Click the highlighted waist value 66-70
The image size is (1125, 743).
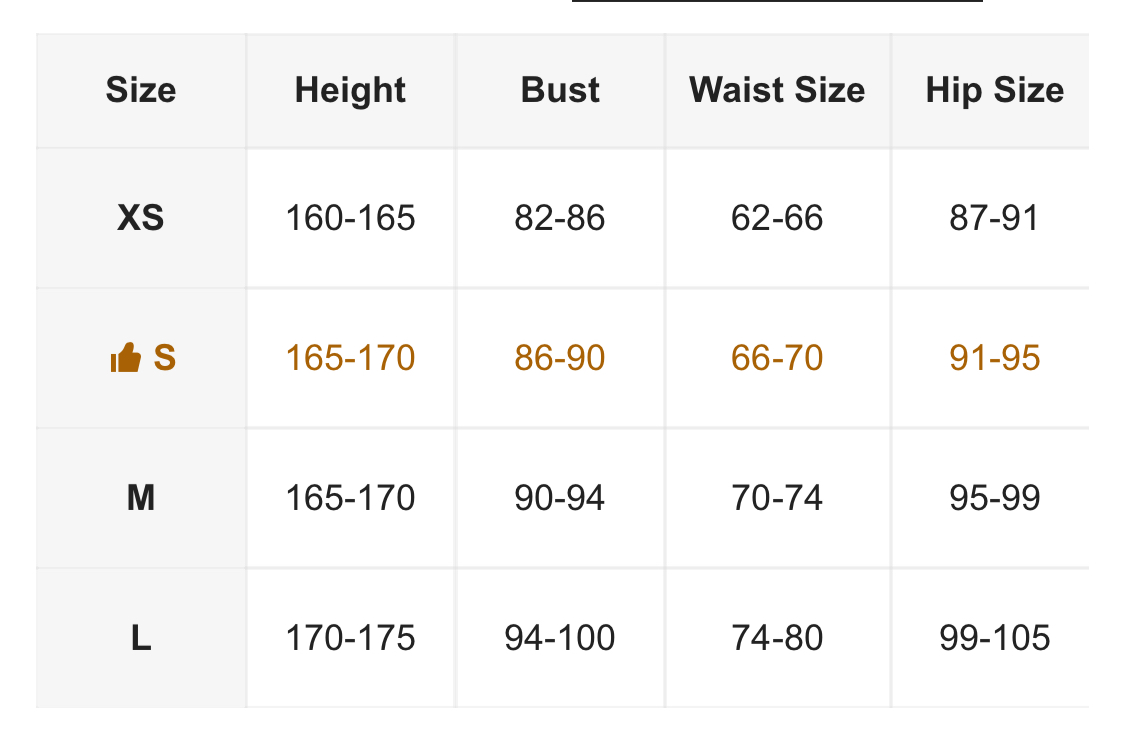pos(777,358)
